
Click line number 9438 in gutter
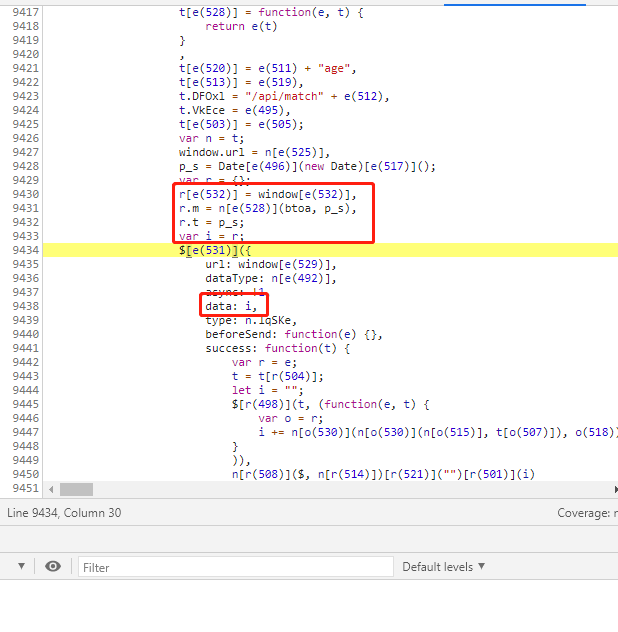pos(26,306)
